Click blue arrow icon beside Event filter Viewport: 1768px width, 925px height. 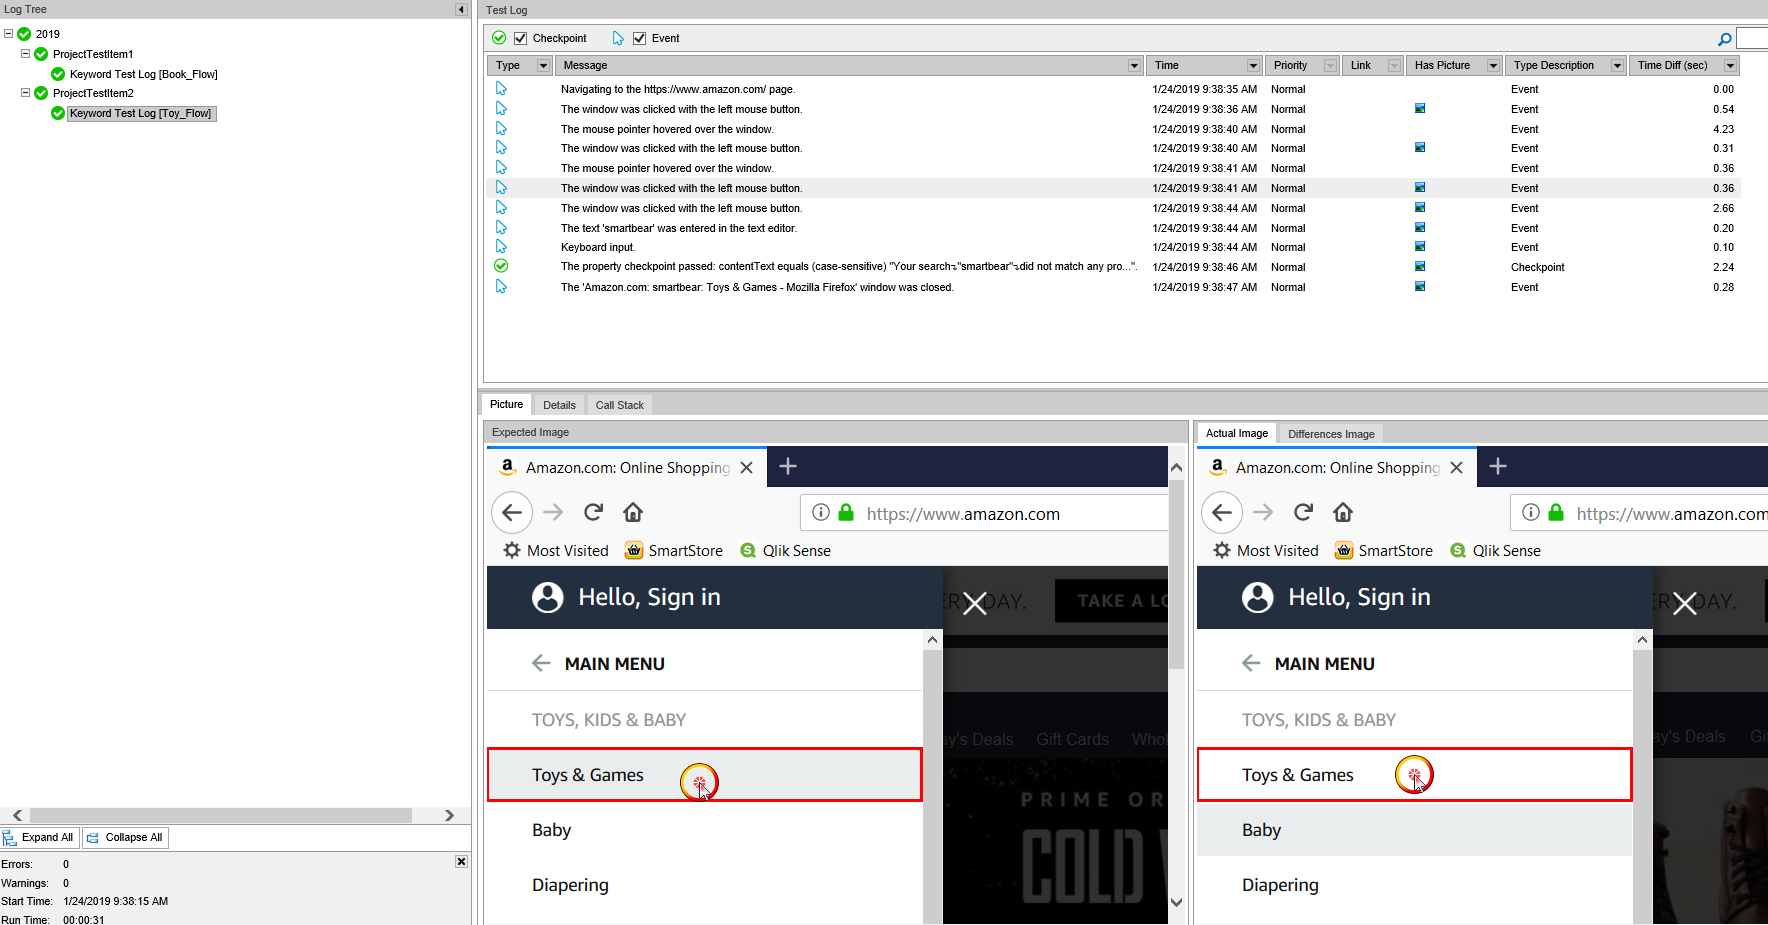click(618, 38)
